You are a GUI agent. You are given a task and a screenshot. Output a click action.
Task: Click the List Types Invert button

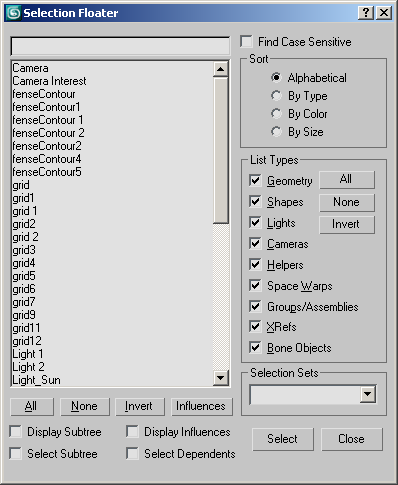coord(347,224)
